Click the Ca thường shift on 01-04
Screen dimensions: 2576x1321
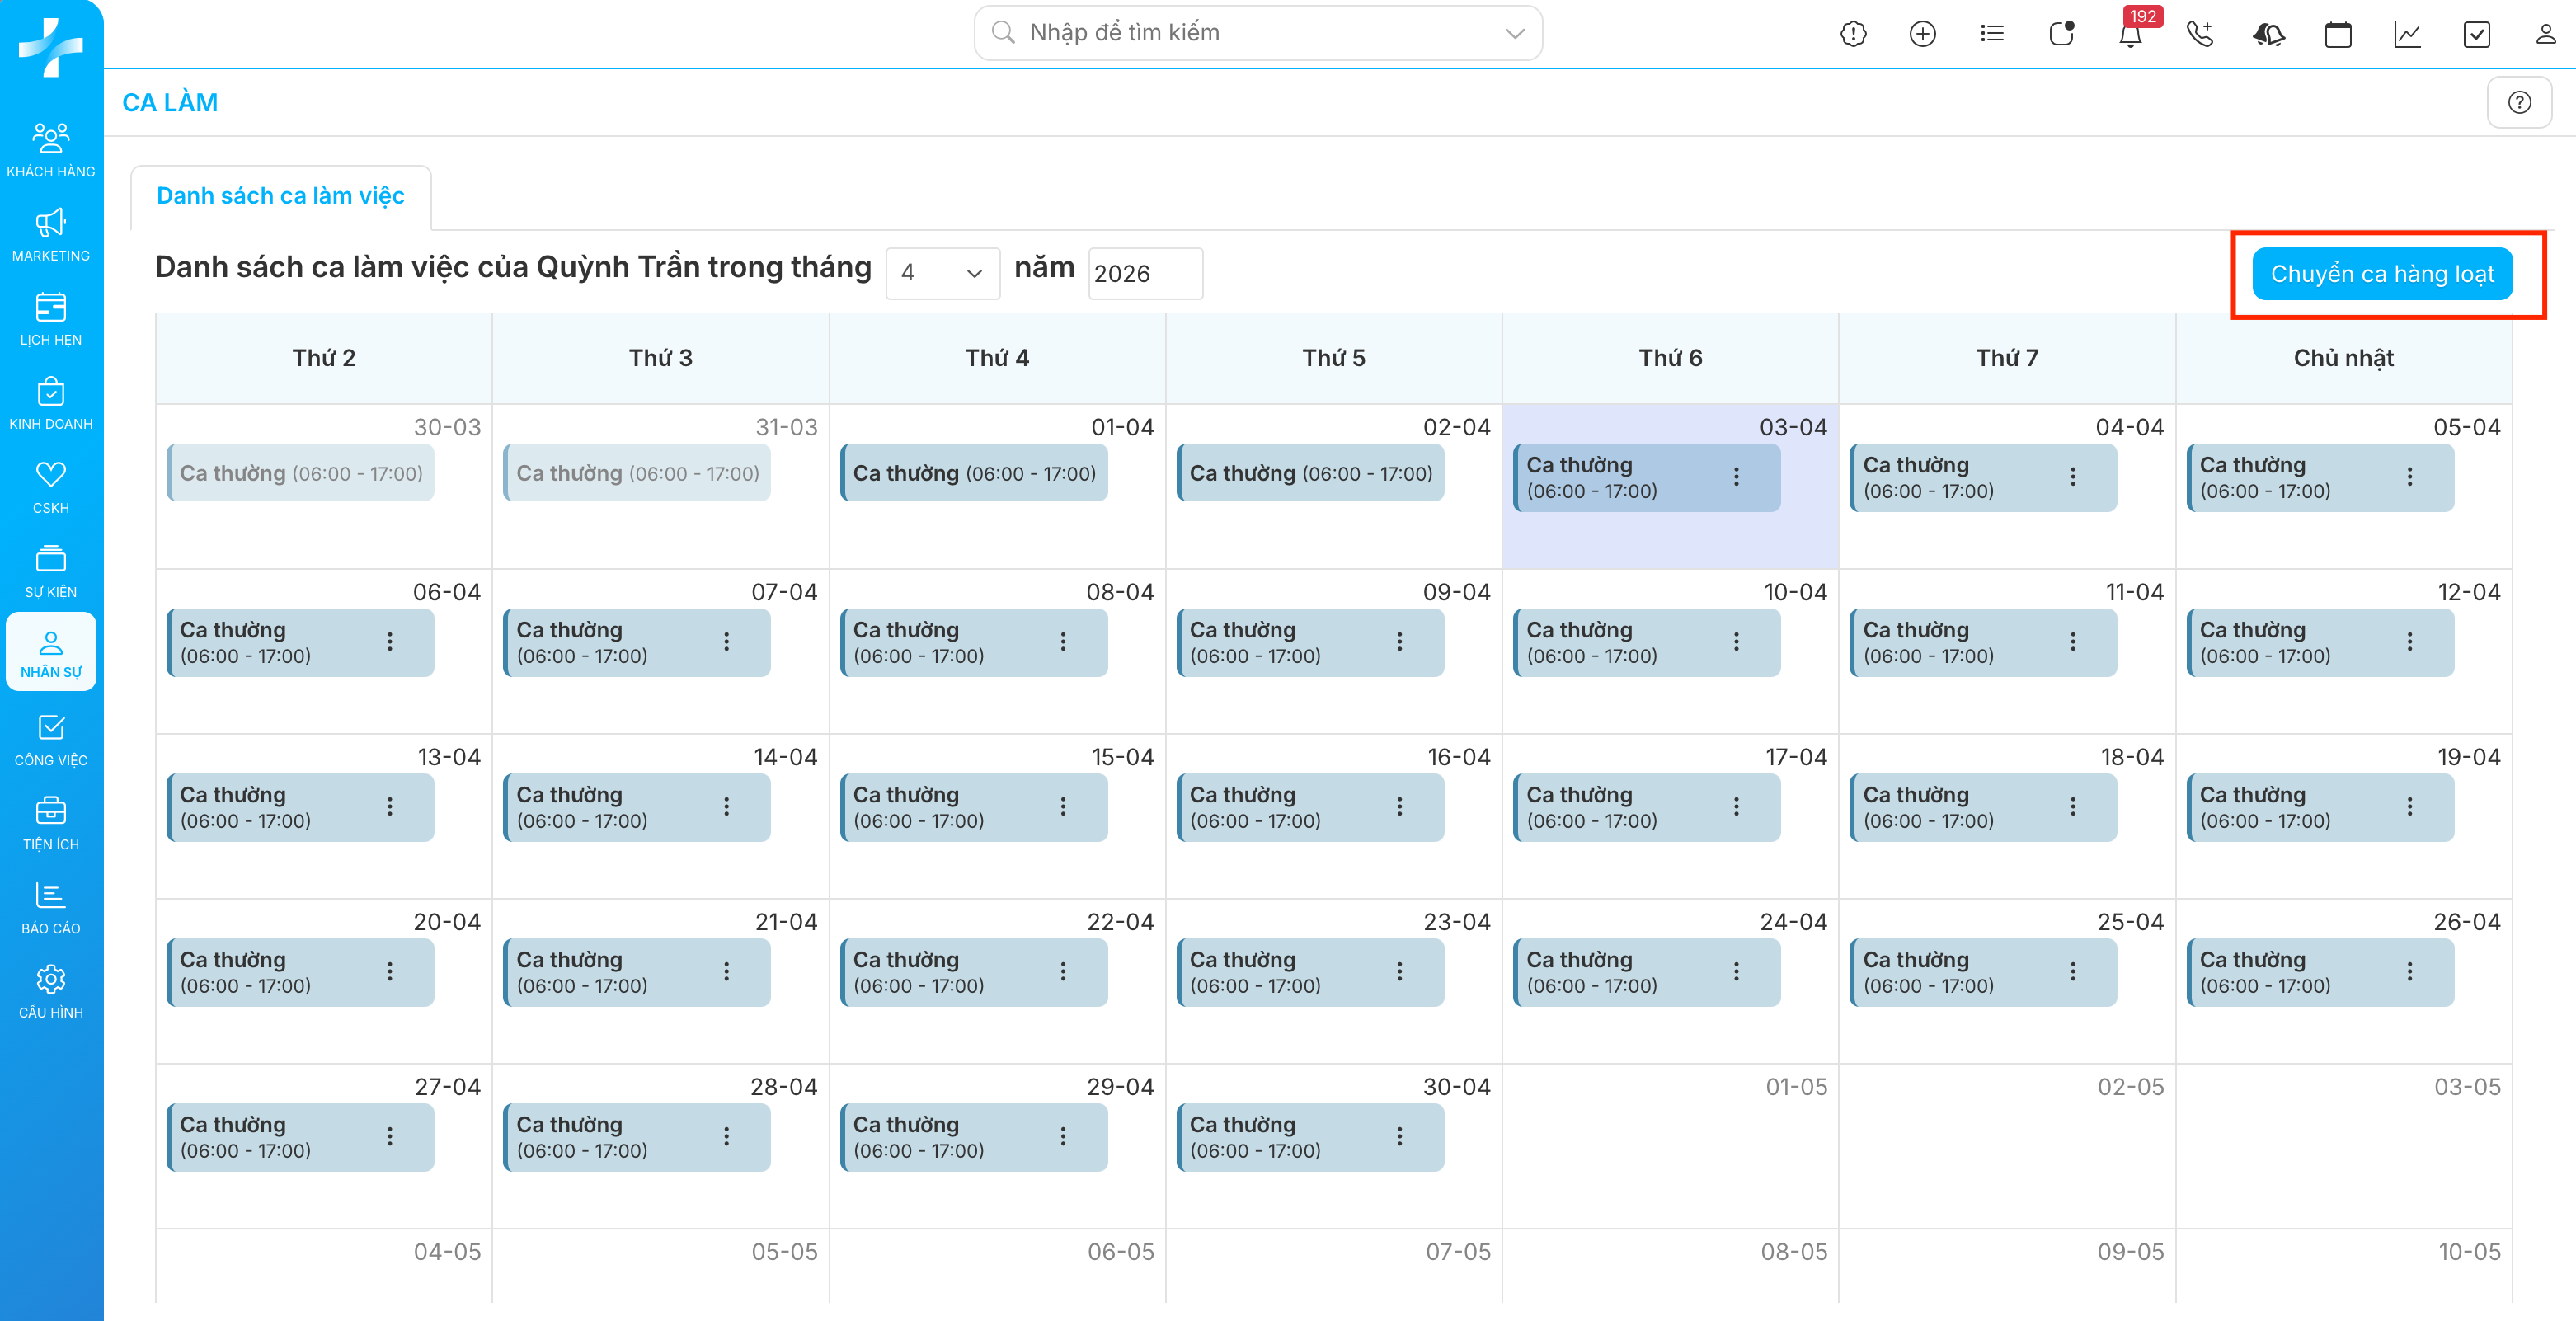coord(973,473)
